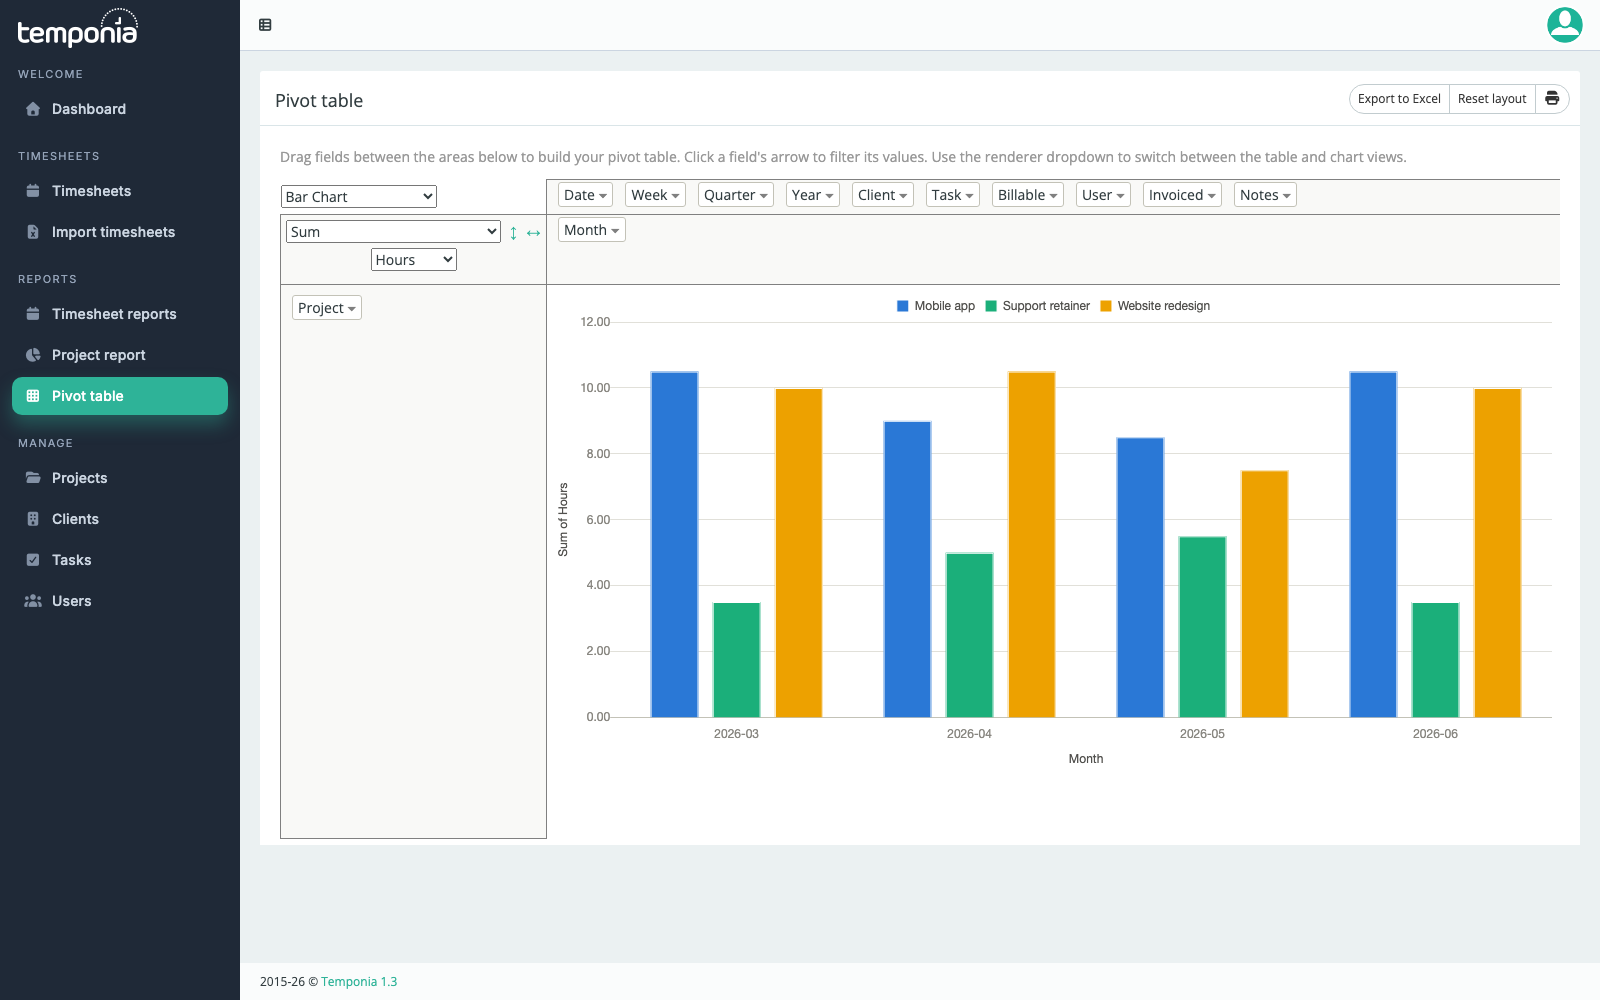Screen dimensions: 1600x1000
Task: Click the Project report pie icon
Action: tap(33, 355)
